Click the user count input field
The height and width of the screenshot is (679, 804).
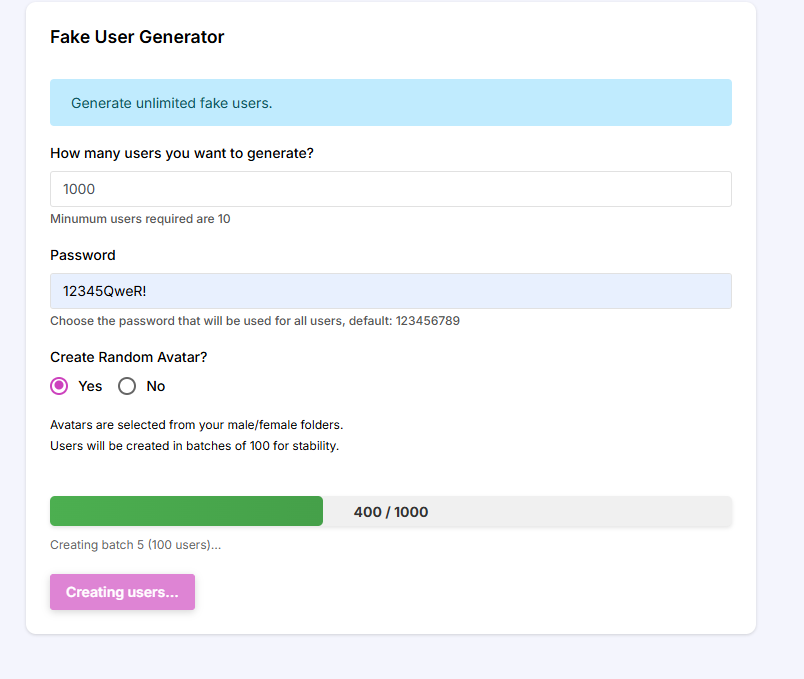coord(390,189)
